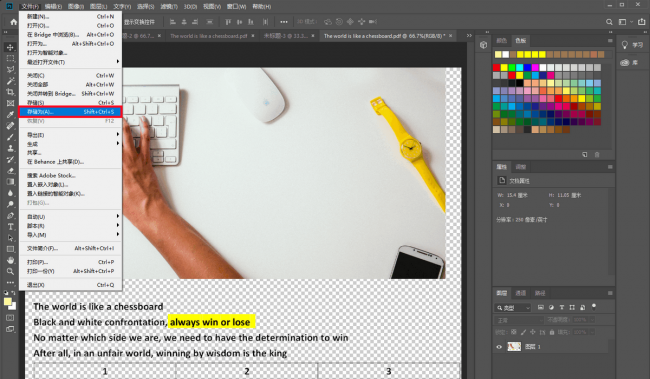Select the Crop tool

10,92
